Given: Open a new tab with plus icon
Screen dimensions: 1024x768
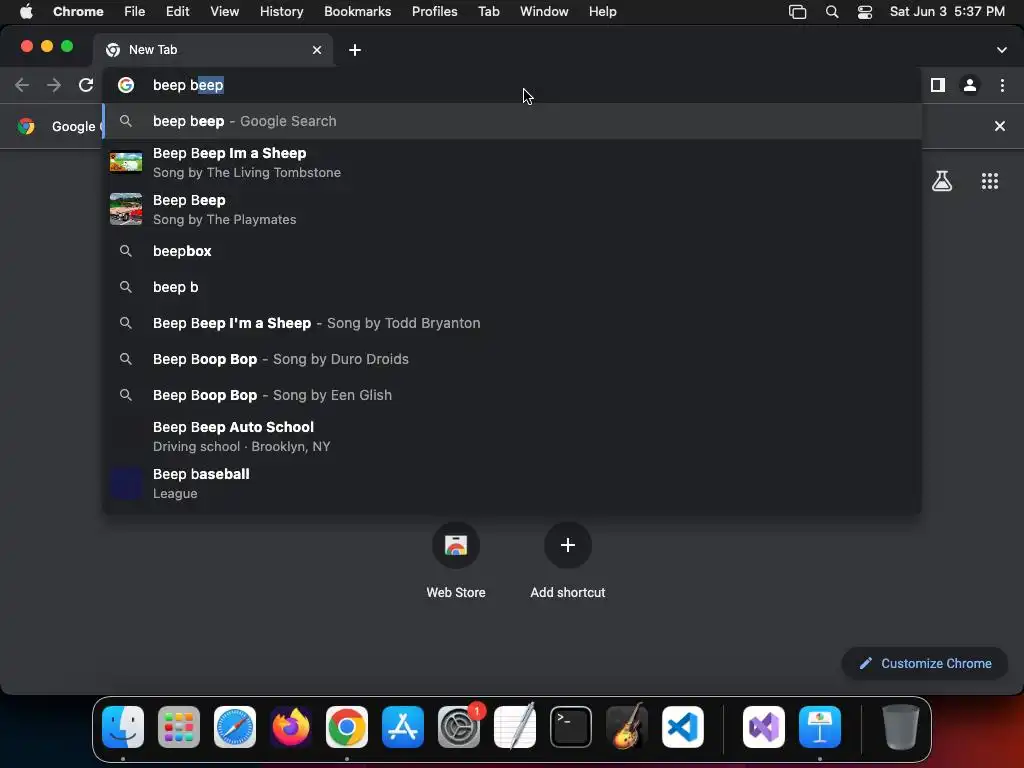Looking at the screenshot, I should pos(355,50).
